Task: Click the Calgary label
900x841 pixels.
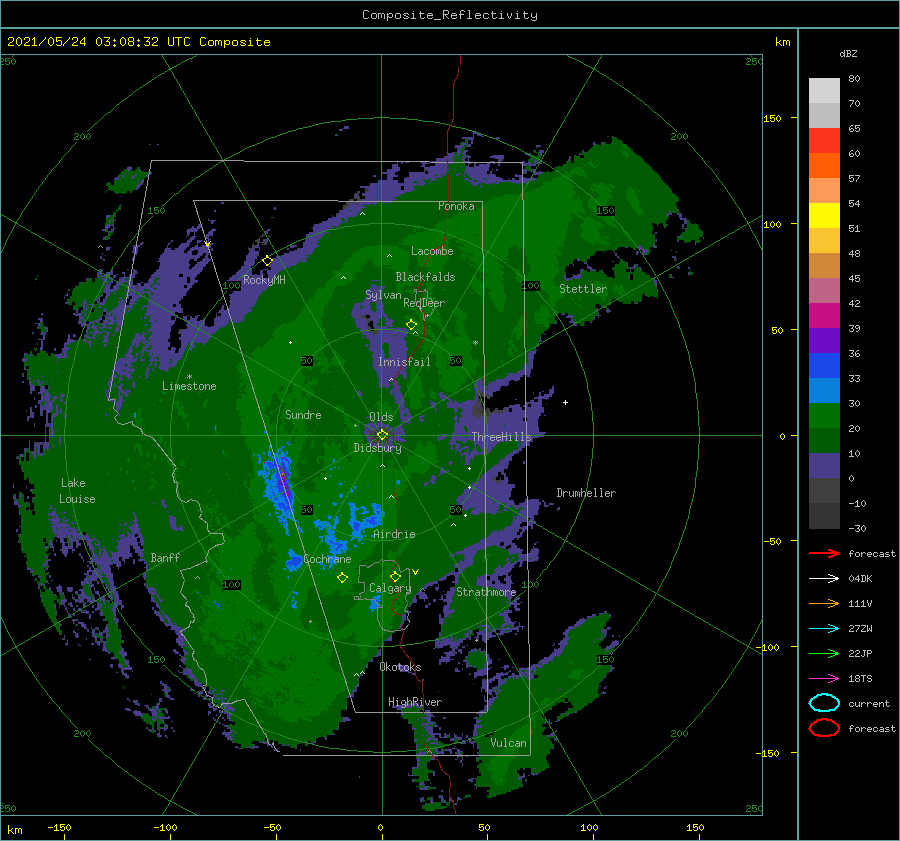Action: (390, 588)
